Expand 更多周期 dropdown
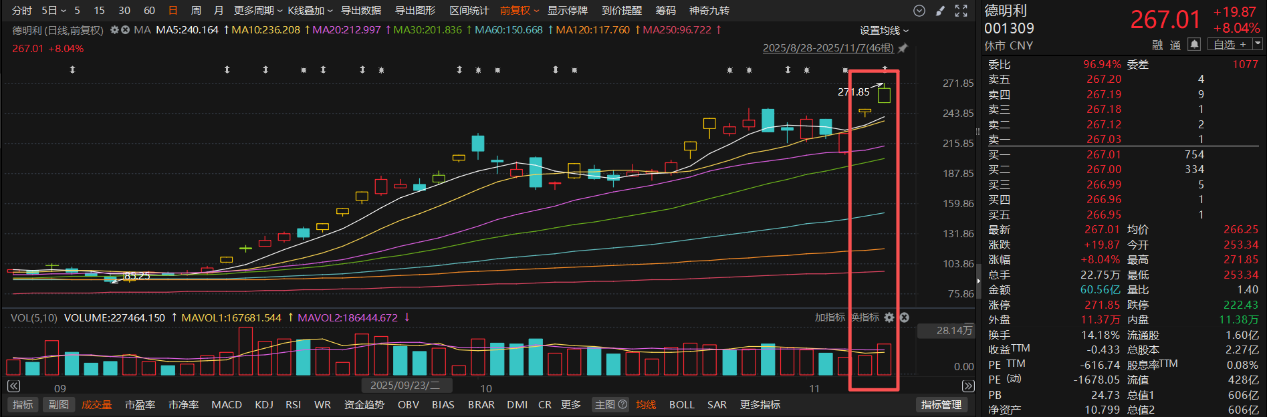The width and height of the screenshot is (1267, 417). point(258,10)
